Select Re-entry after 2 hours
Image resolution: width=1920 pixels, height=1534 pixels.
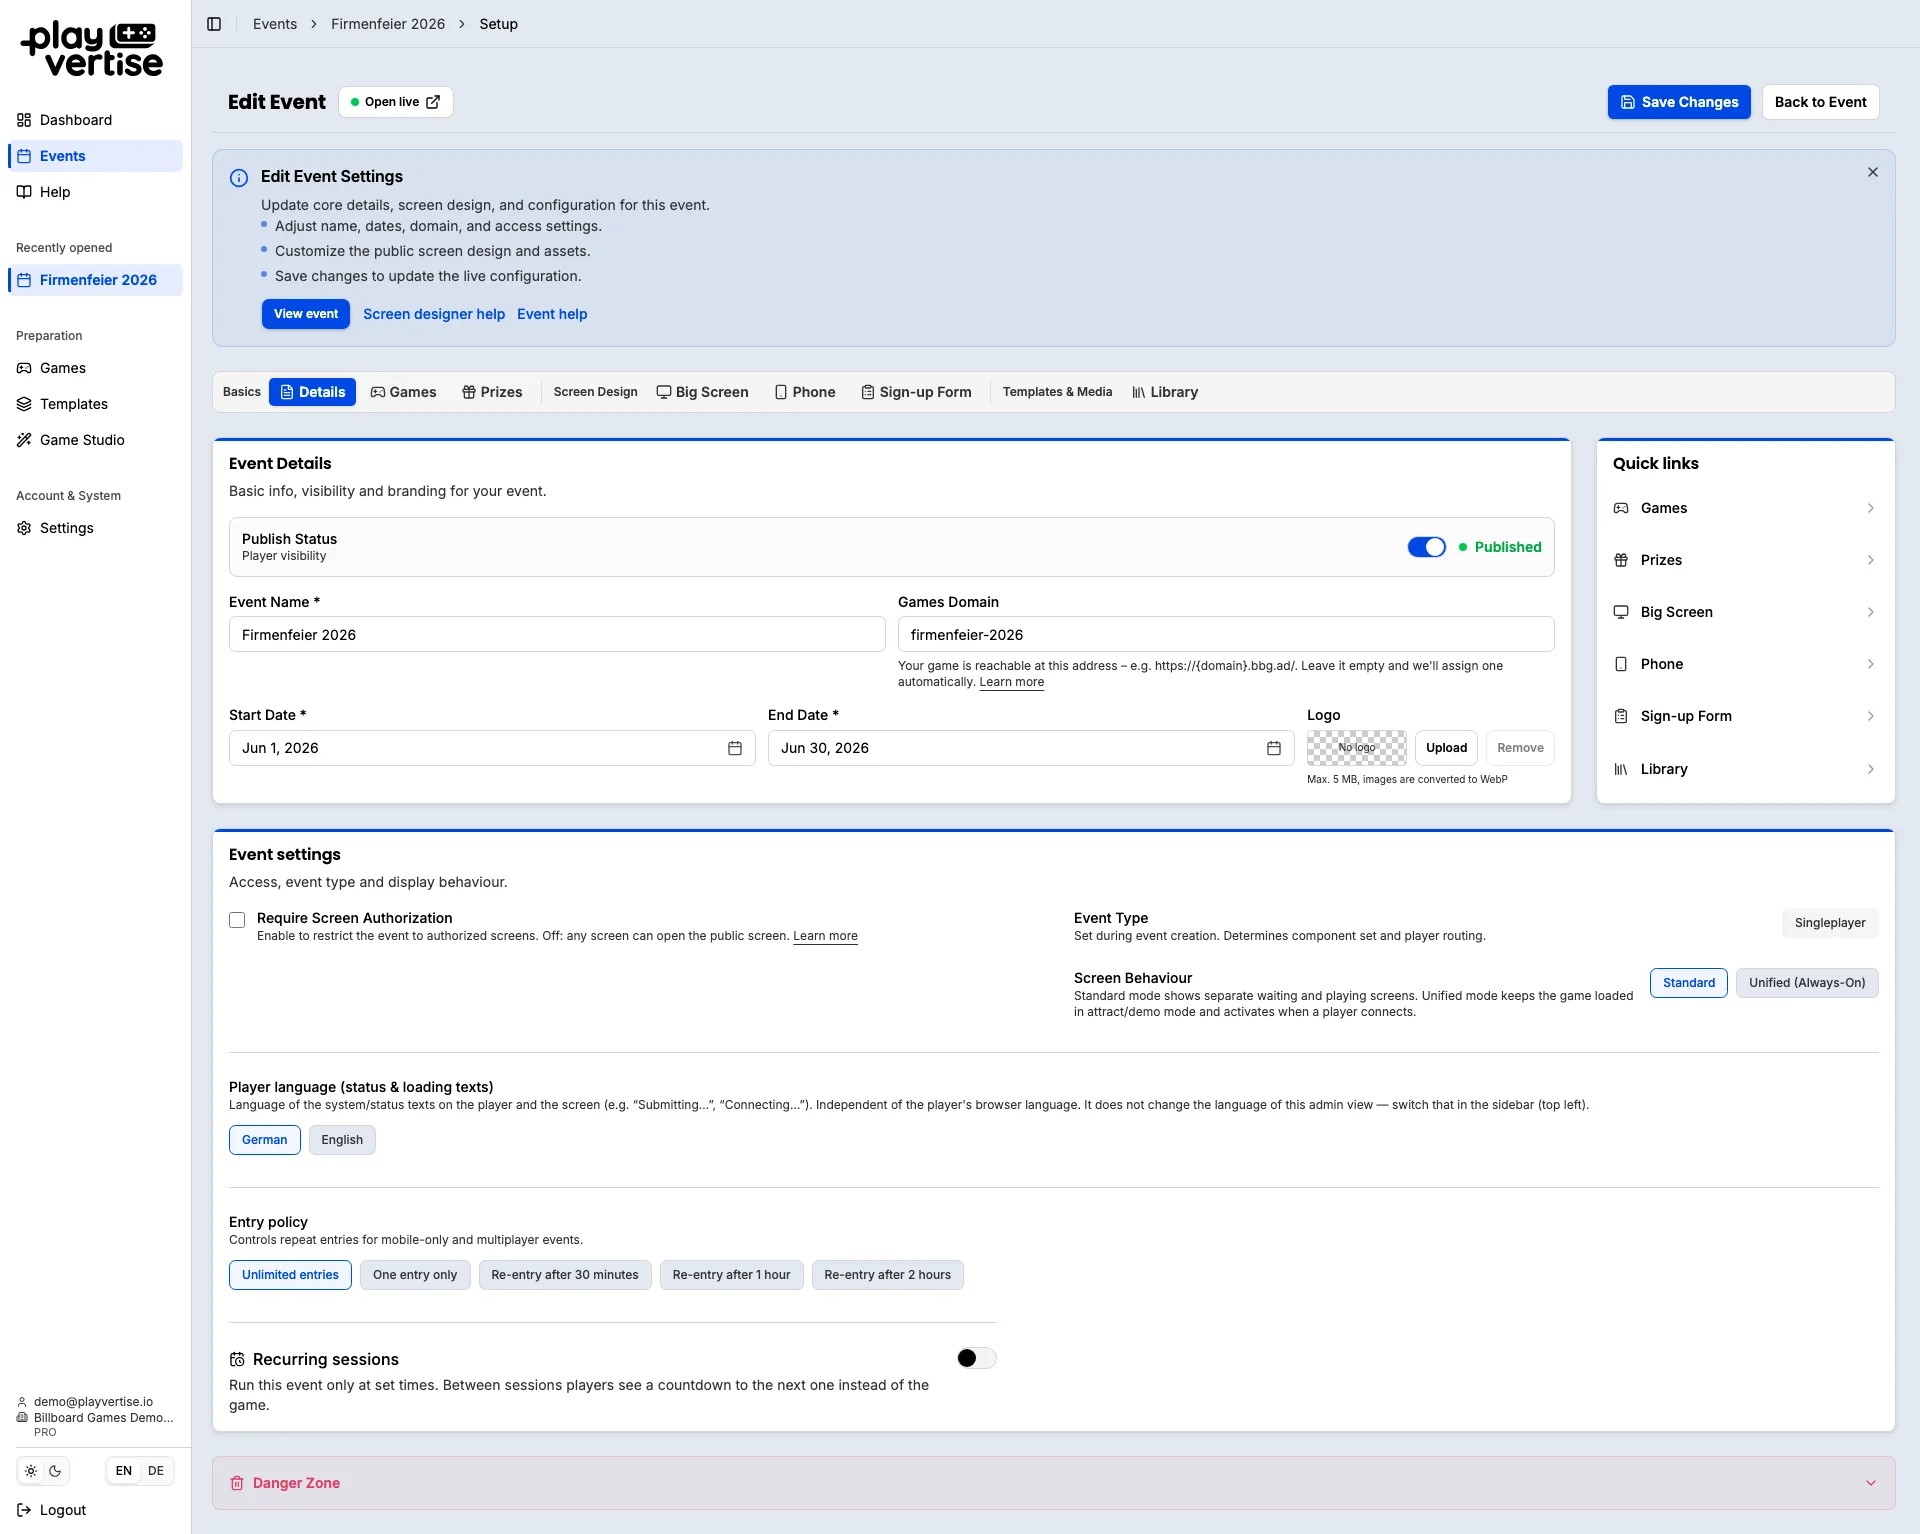tap(888, 1275)
